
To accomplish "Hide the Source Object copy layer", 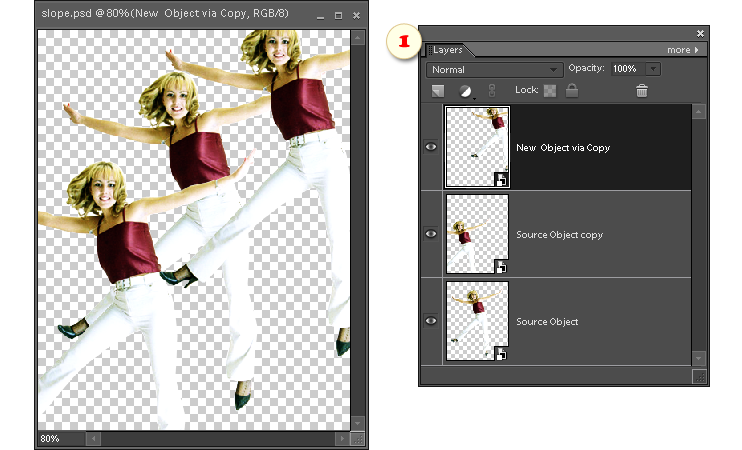I will 431,234.
